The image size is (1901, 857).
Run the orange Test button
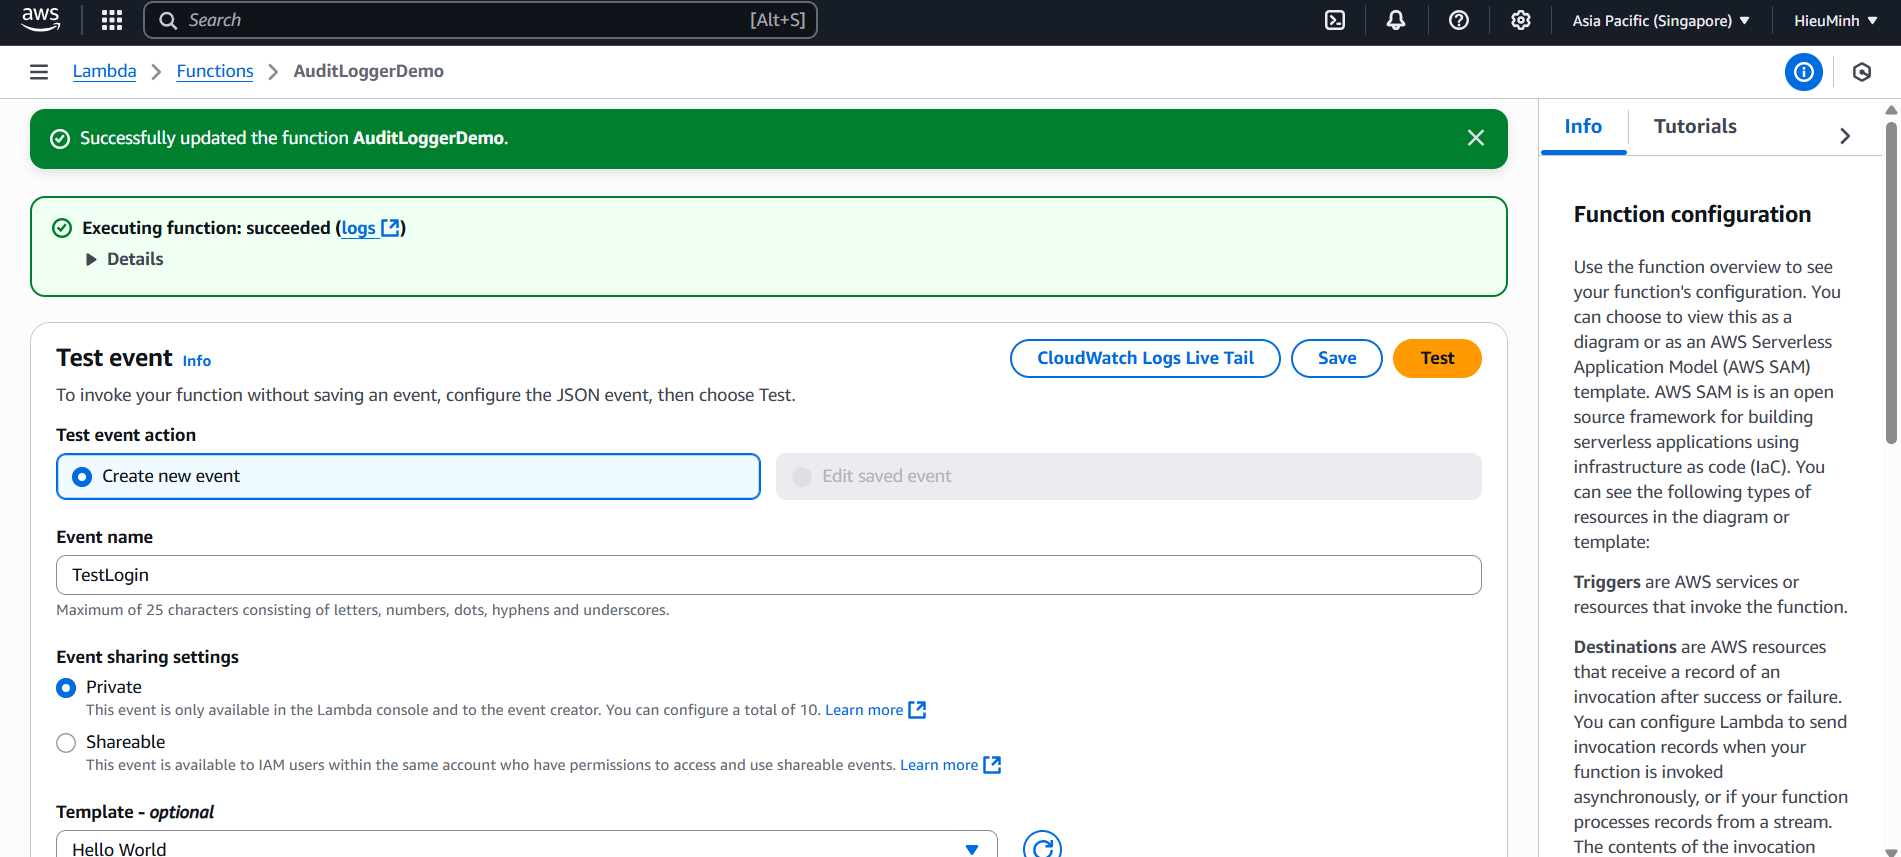click(x=1437, y=358)
